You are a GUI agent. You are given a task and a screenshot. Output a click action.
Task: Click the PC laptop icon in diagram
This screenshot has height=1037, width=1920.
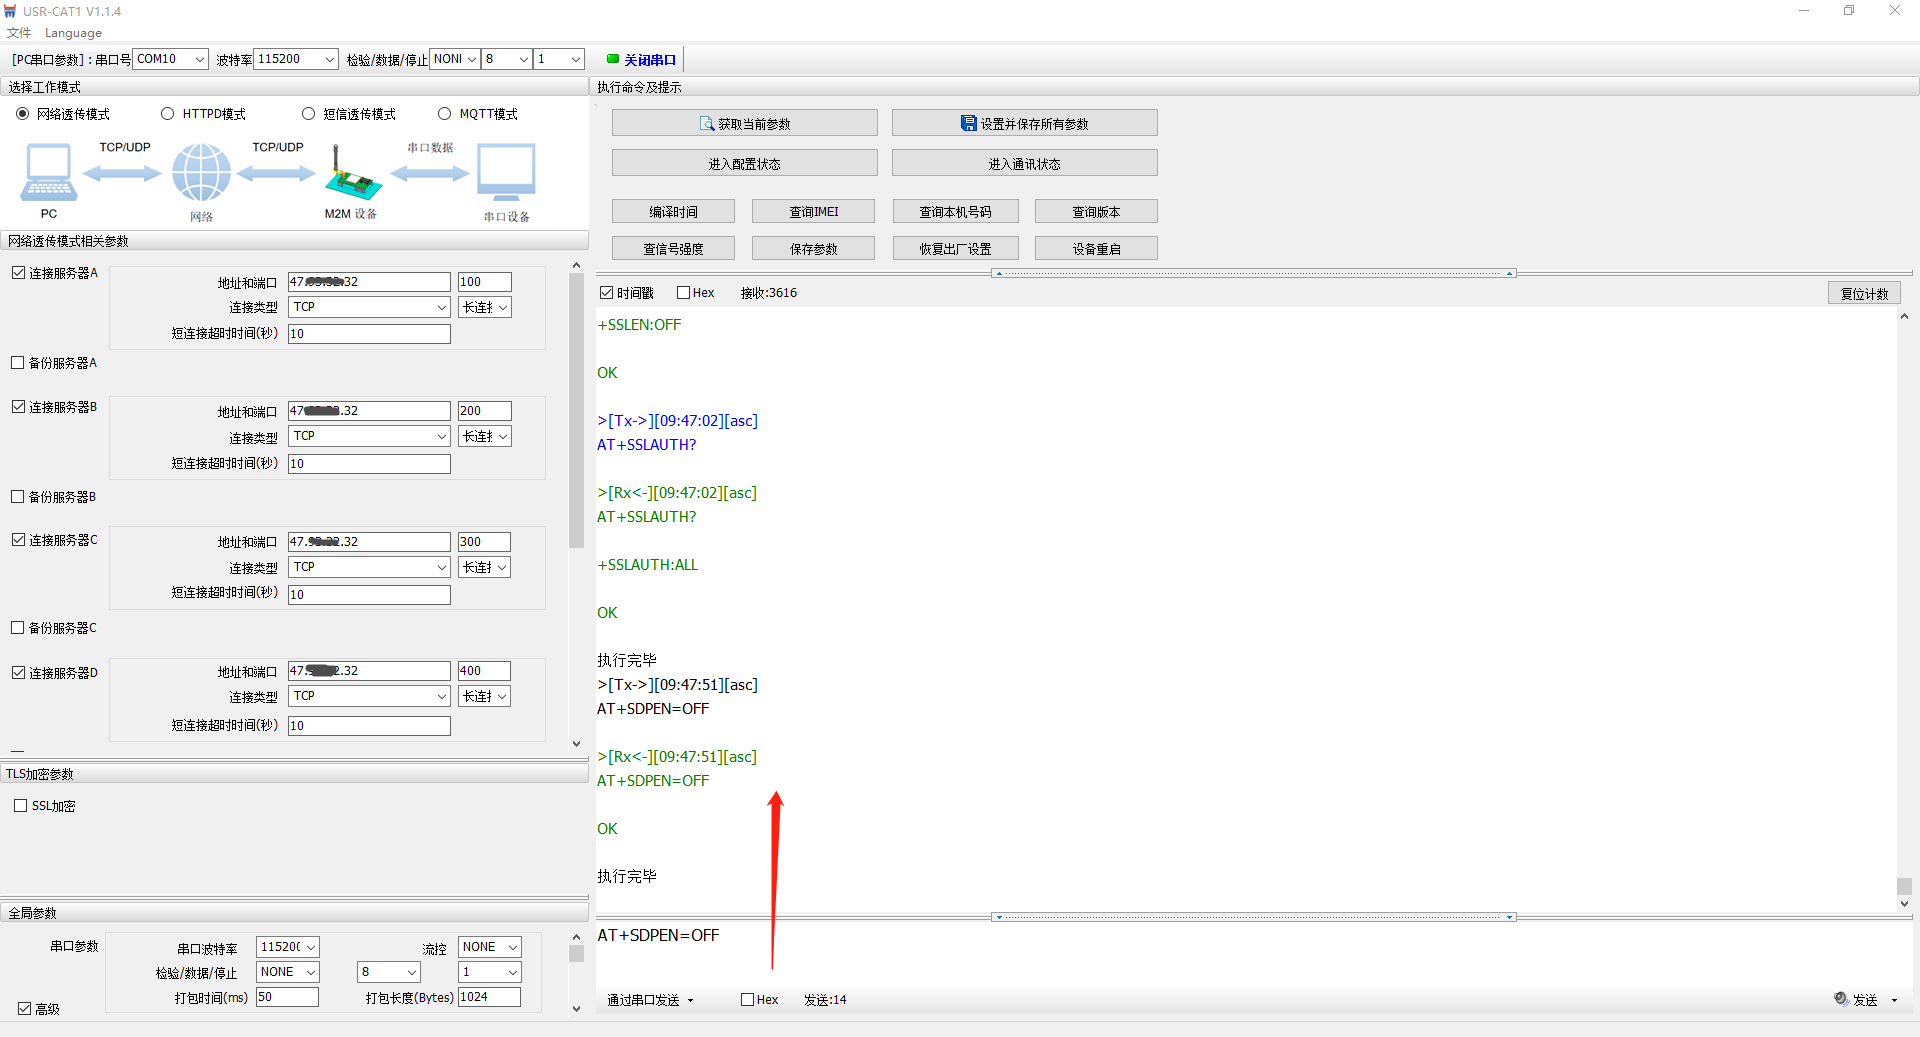48,172
